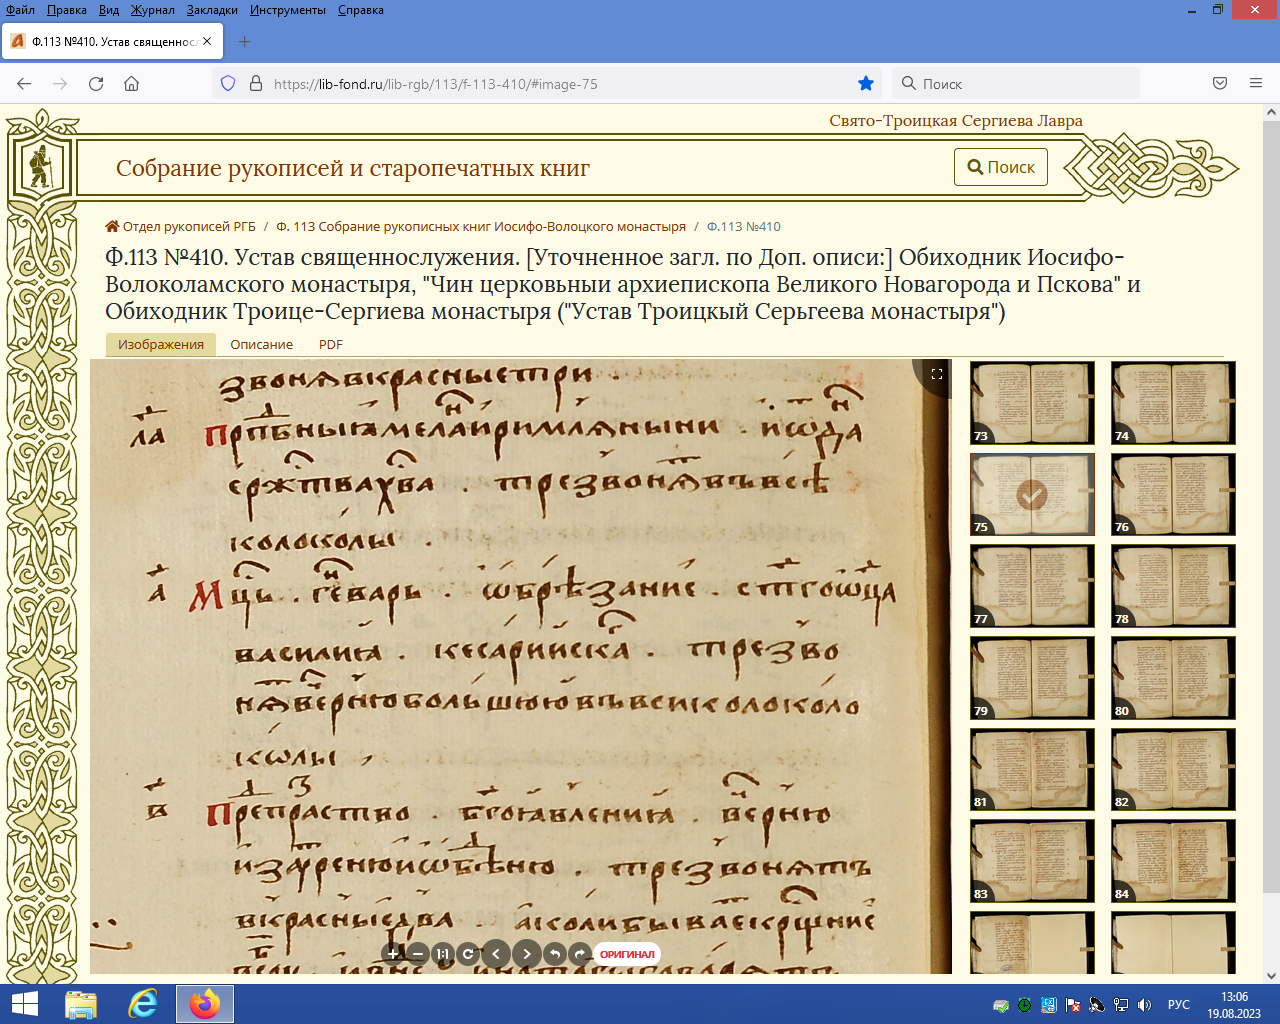This screenshot has width=1280, height=1024.
Task: Download the ОРИГИНАЛ image
Action: (627, 954)
